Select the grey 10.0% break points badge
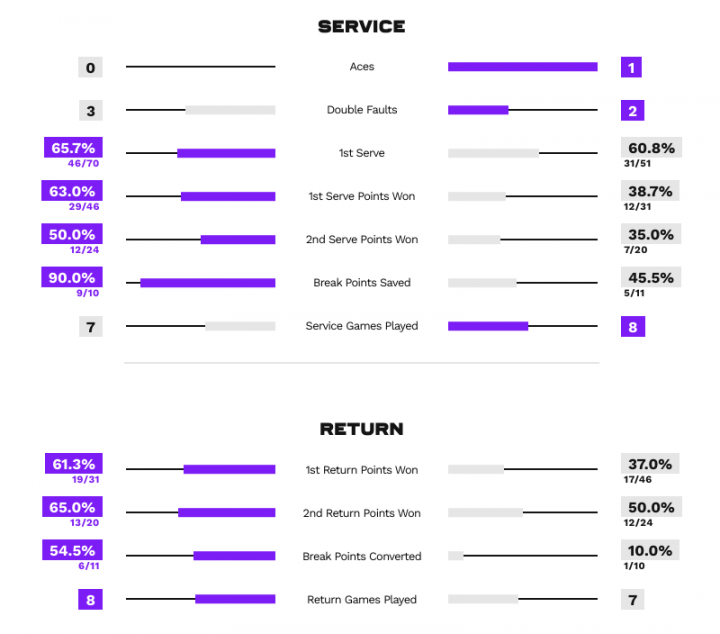 coord(650,550)
